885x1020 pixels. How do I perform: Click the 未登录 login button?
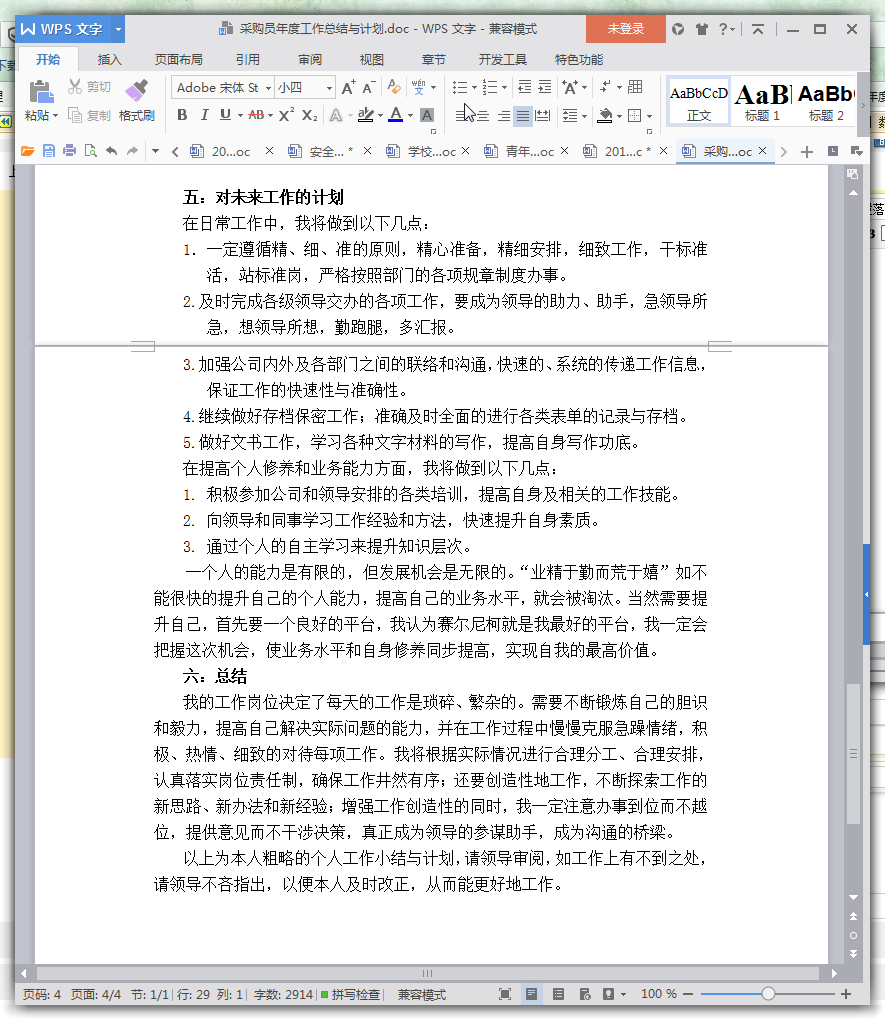(625, 29)
